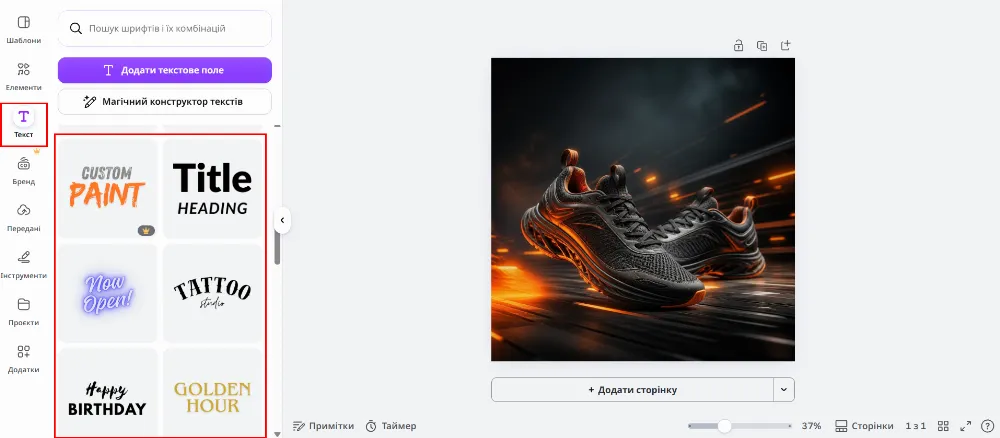Expand the dropdown next to Додати сторінку
The width and height of the screenshot is (1000, 438).
[784, 390]
